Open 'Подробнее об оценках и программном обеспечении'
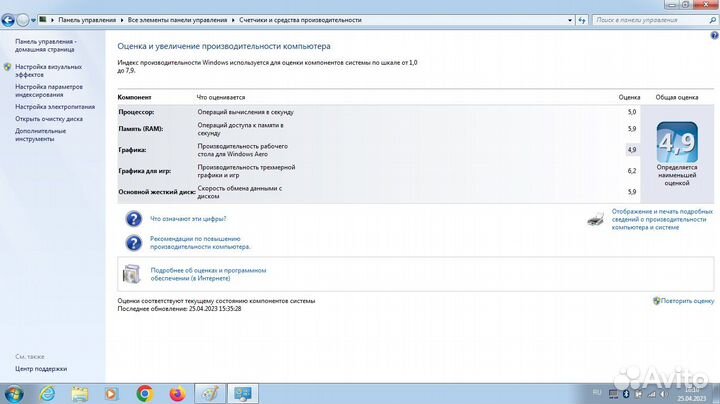The image size is (720, 404). [208, 275]
